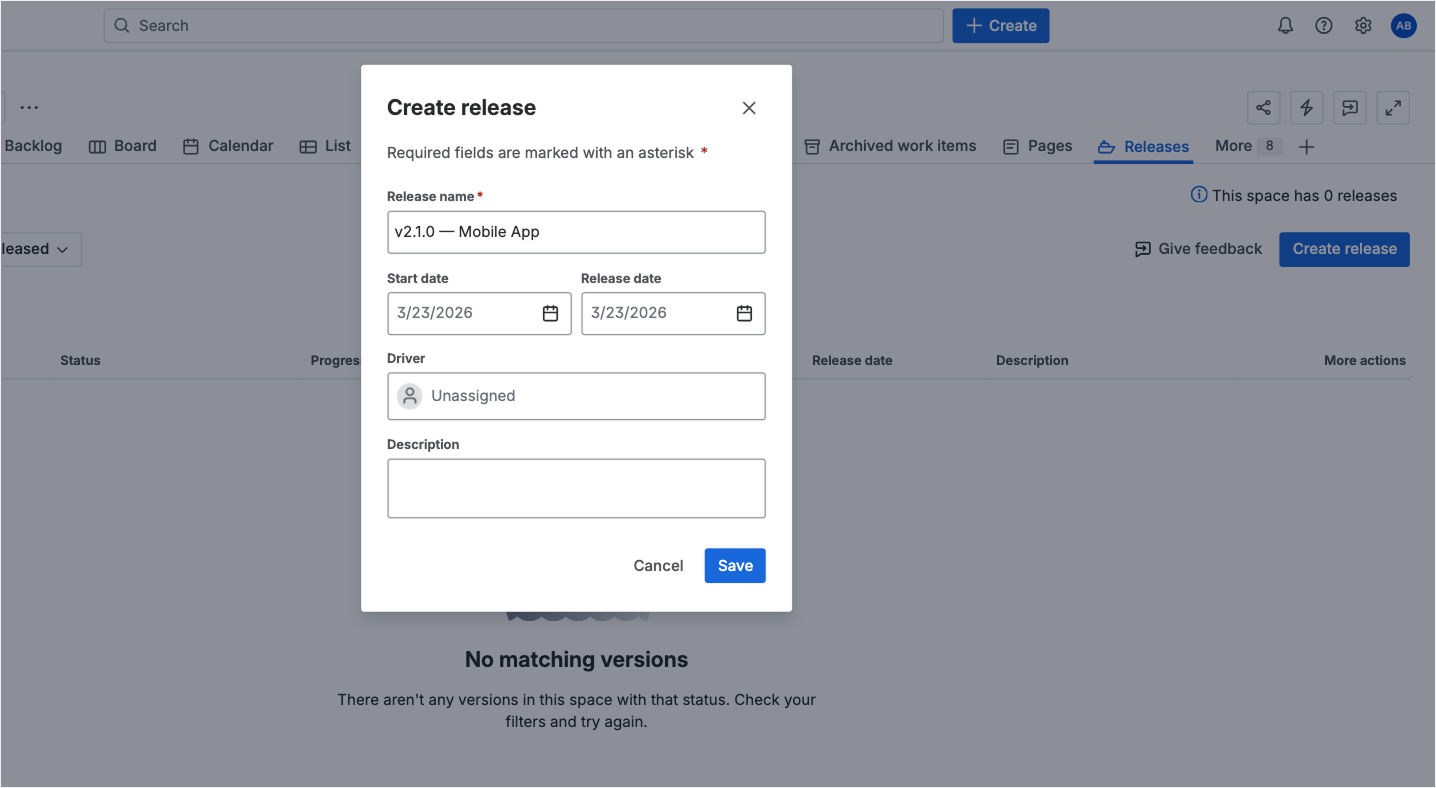Open the List tab

325,146
